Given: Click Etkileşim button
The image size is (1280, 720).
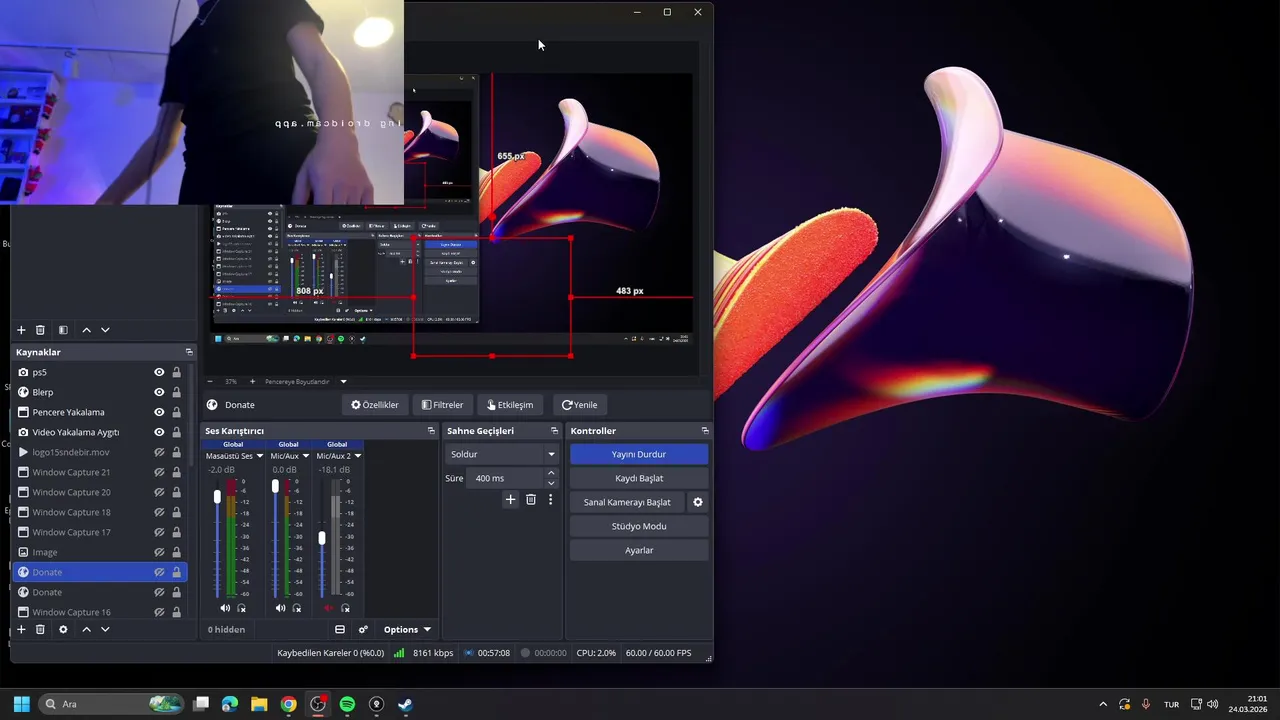Looking at the screenshot, I should pos(510,405).
